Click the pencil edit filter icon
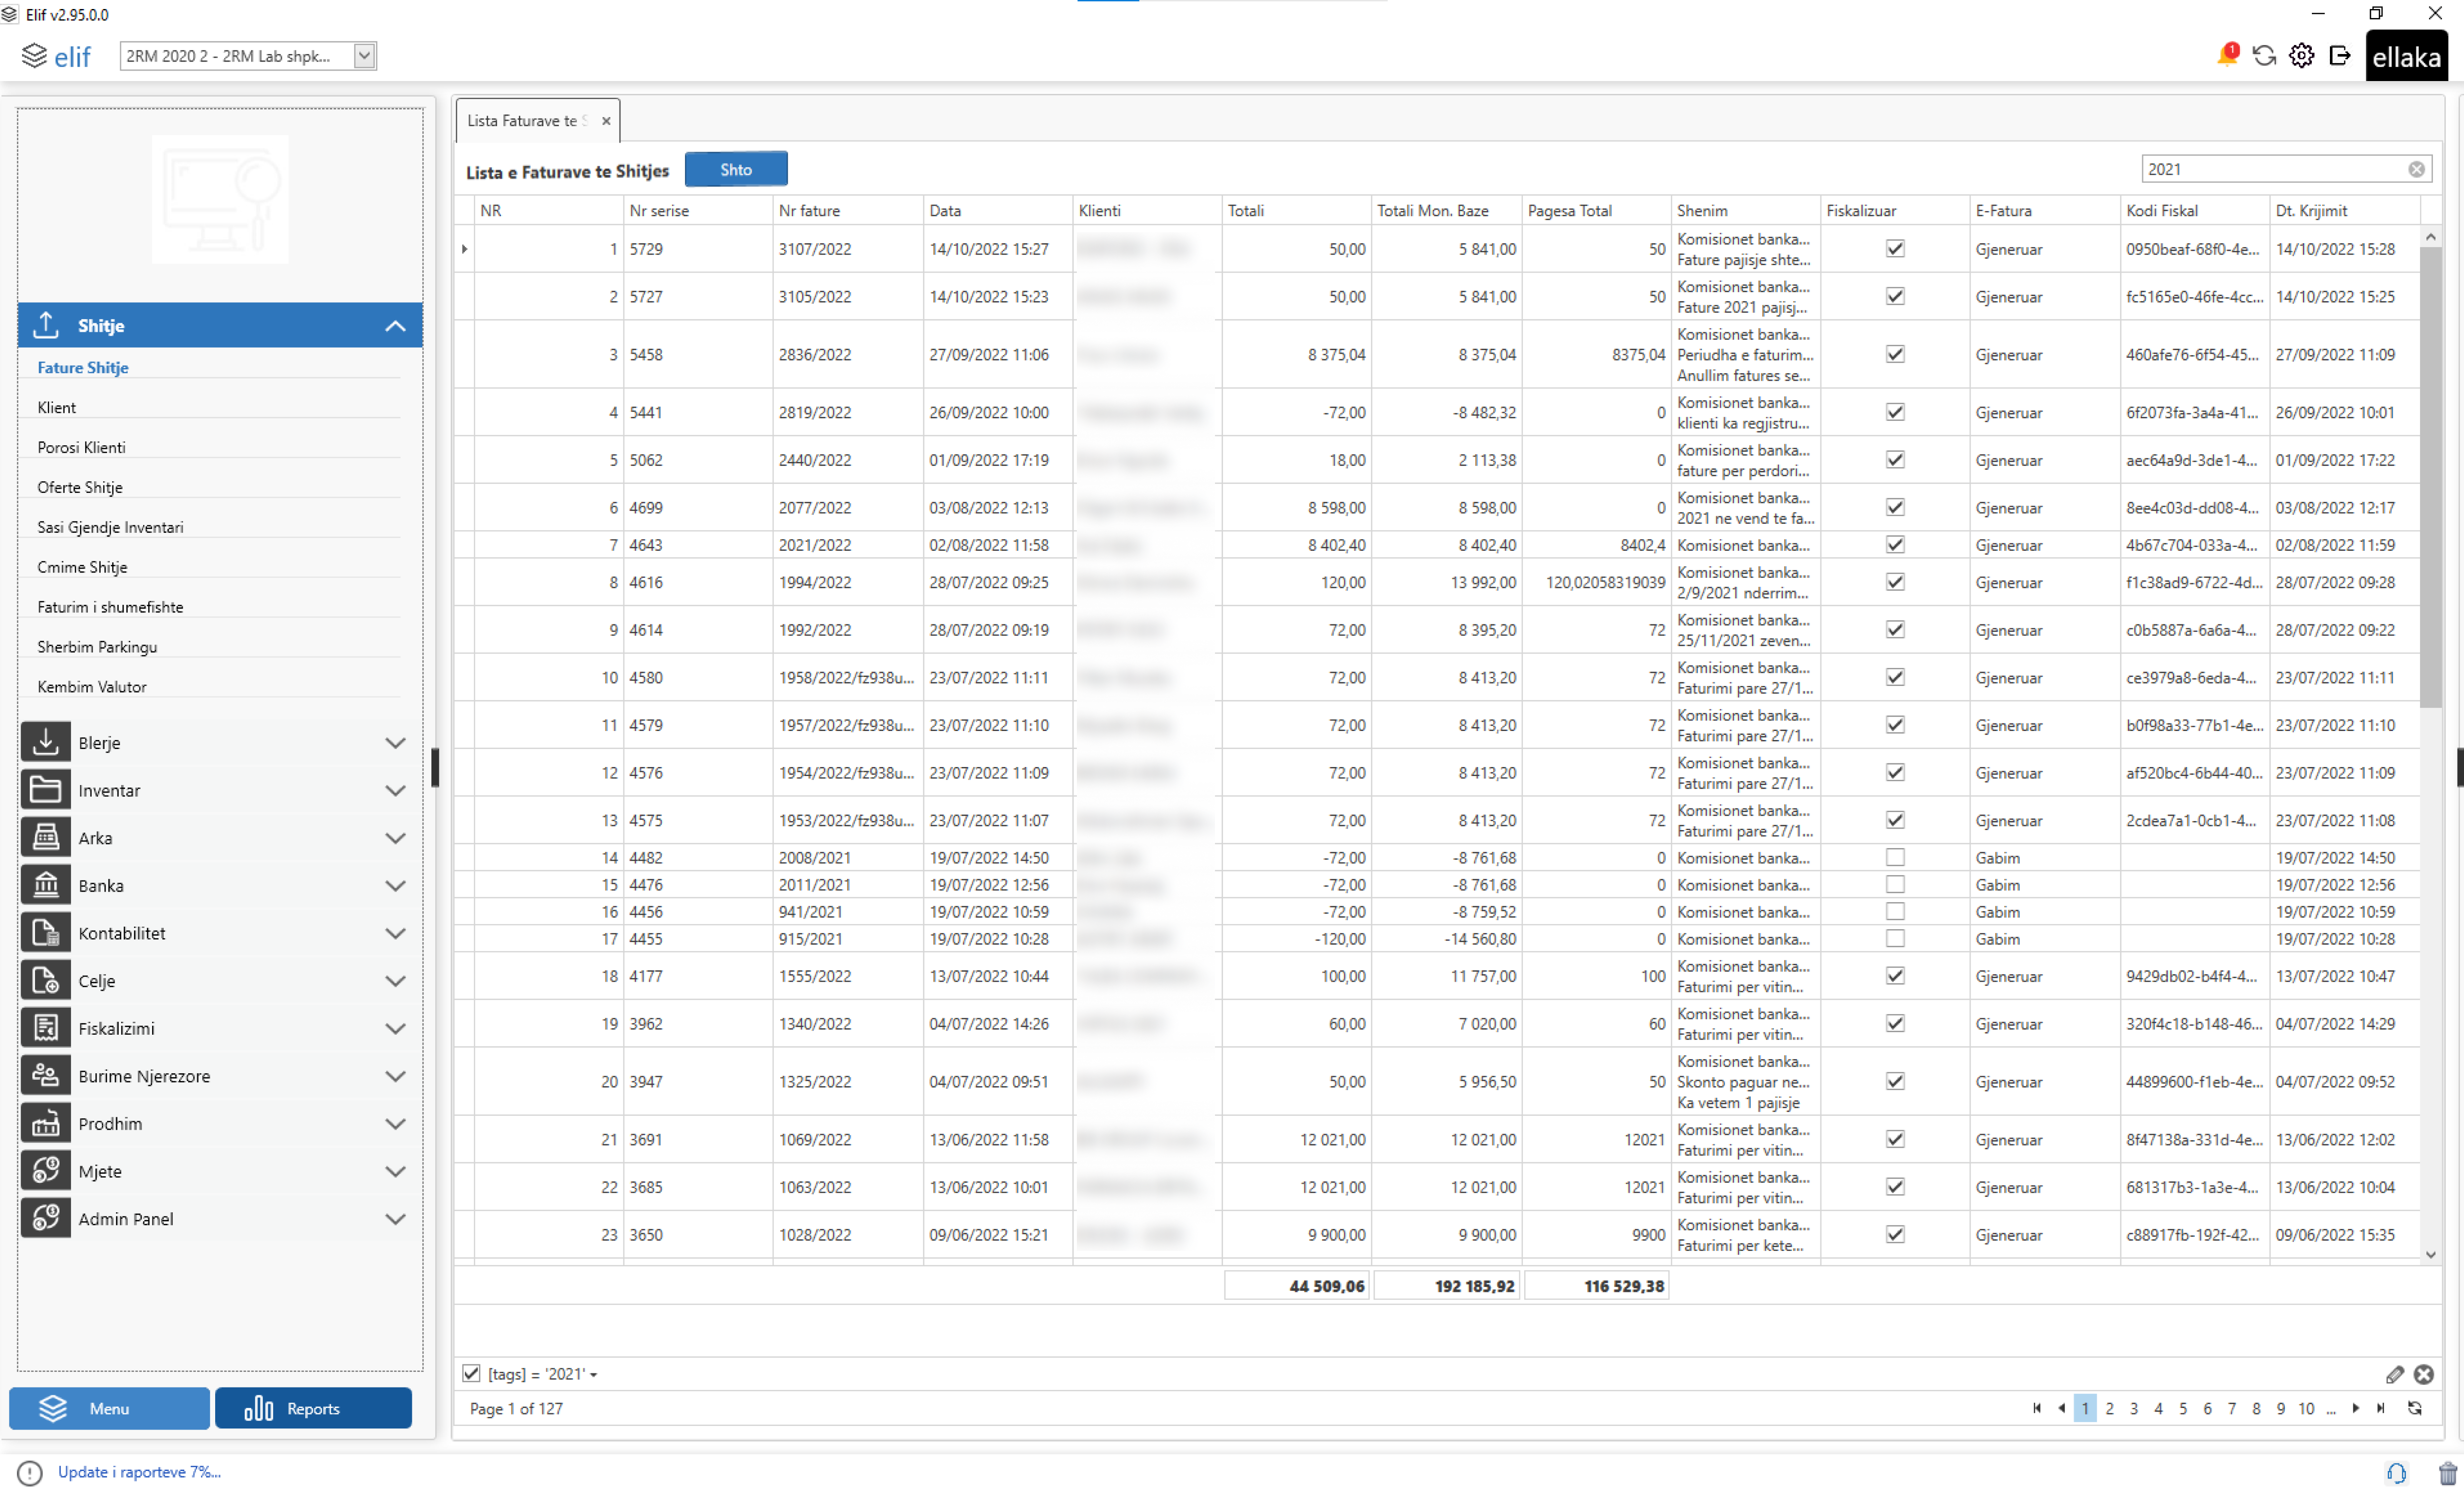 pyautogui.click(x=2394, y=1374)
